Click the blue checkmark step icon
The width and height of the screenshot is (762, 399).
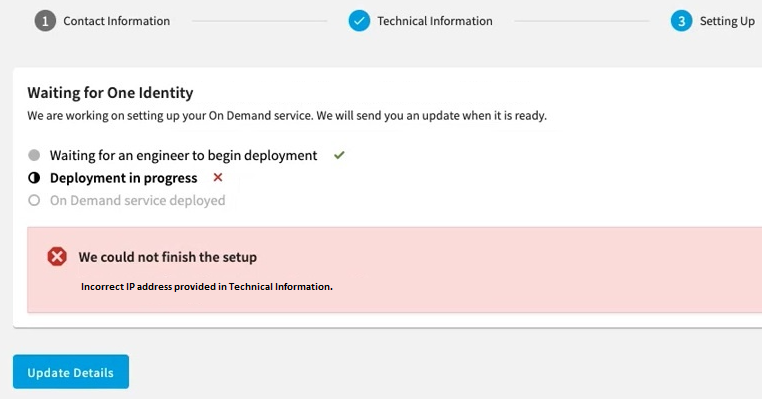coord(359,21)
